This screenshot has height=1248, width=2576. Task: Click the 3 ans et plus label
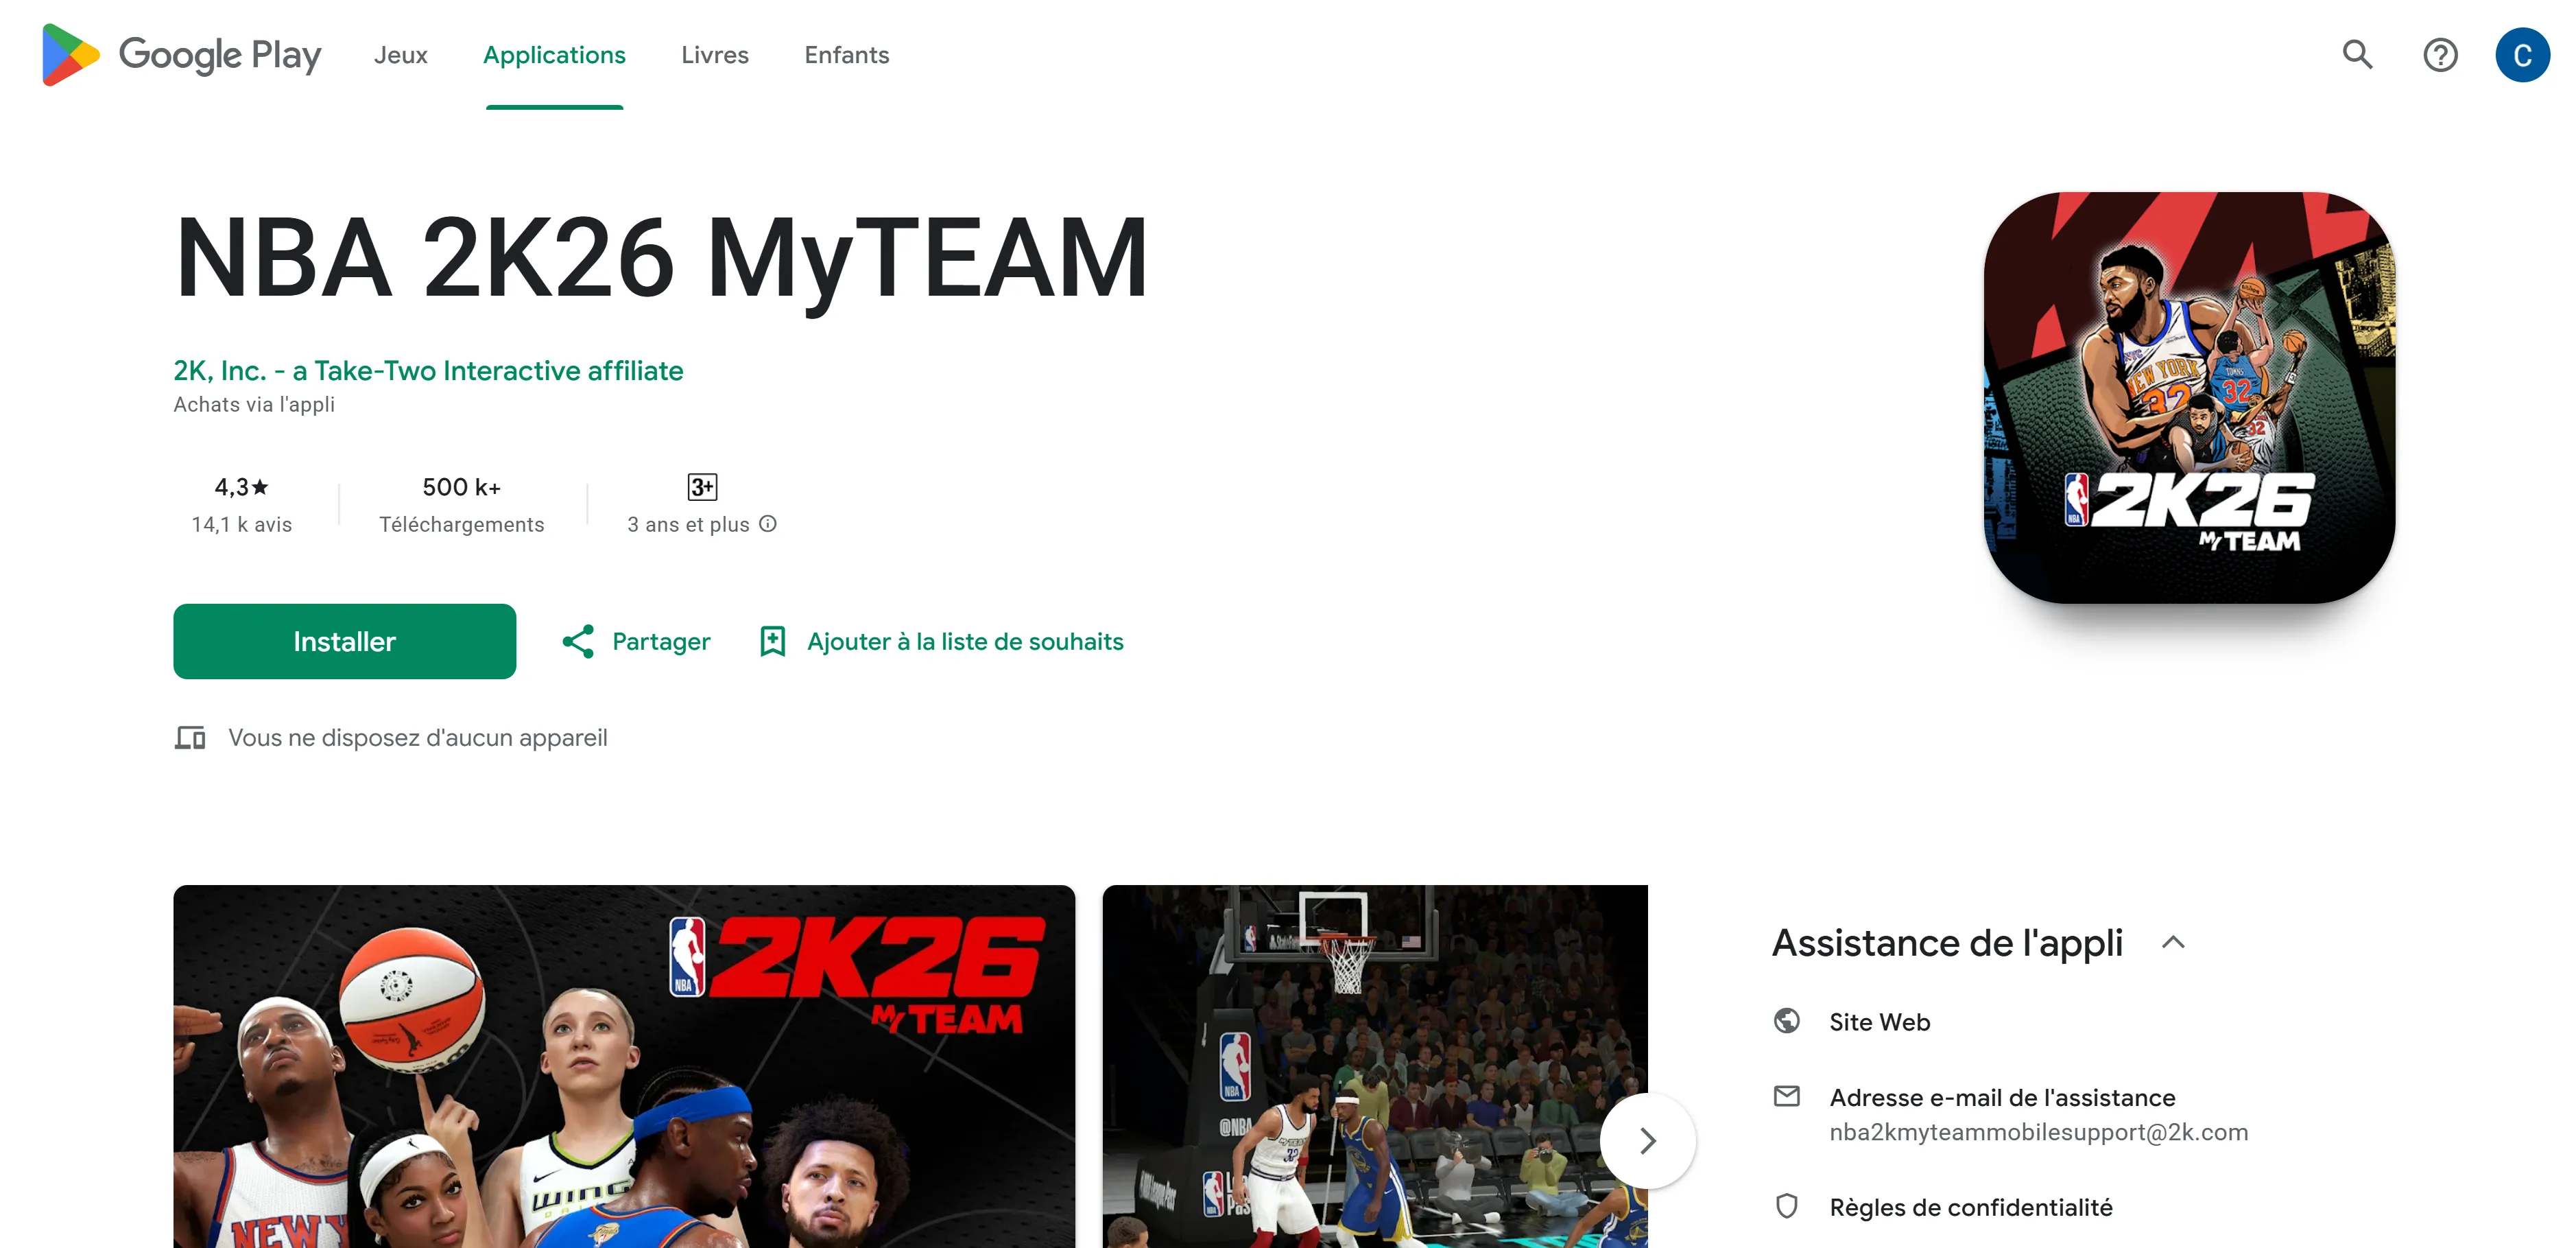pyautogui.click(x=688, y=525)
